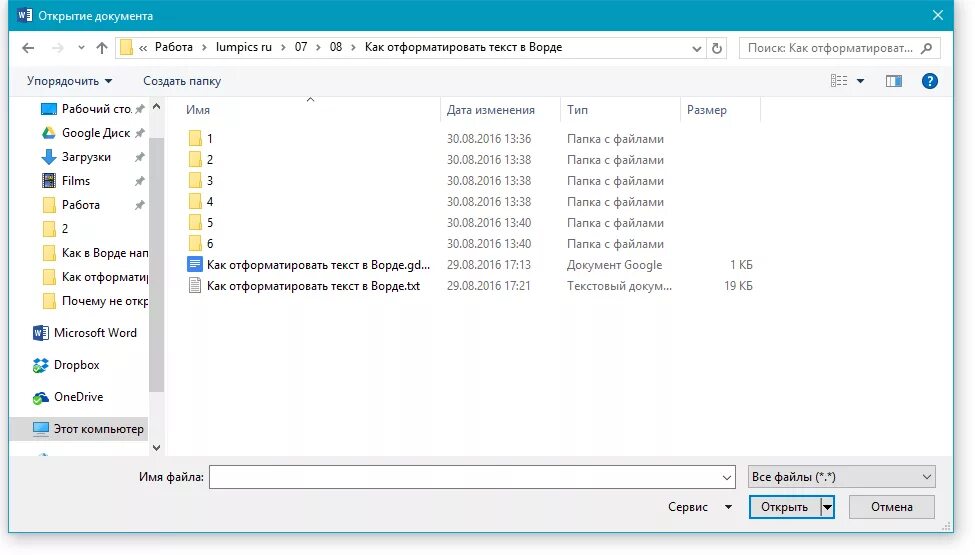Select OneDrive in sidebar

pos(68,397)
